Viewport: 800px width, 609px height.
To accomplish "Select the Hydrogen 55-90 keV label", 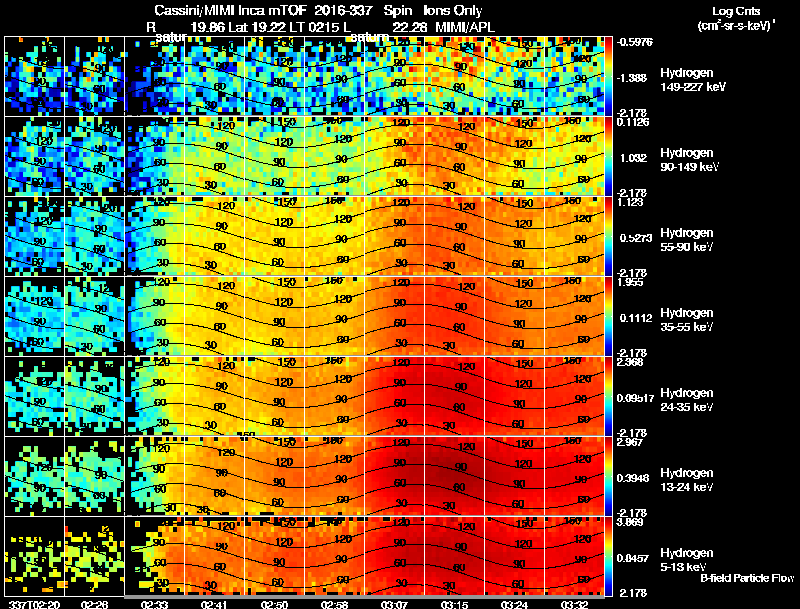I will coord(687,240).
